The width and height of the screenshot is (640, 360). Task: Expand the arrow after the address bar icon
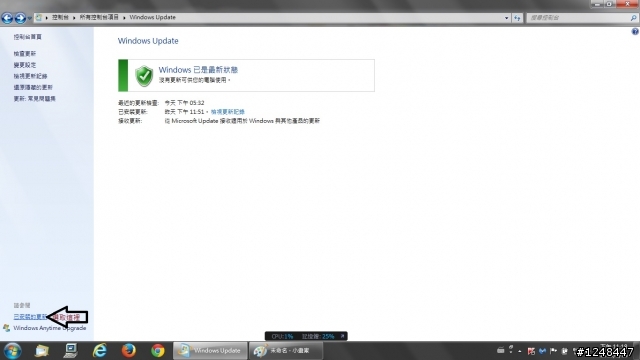click(x=47, y=18)
